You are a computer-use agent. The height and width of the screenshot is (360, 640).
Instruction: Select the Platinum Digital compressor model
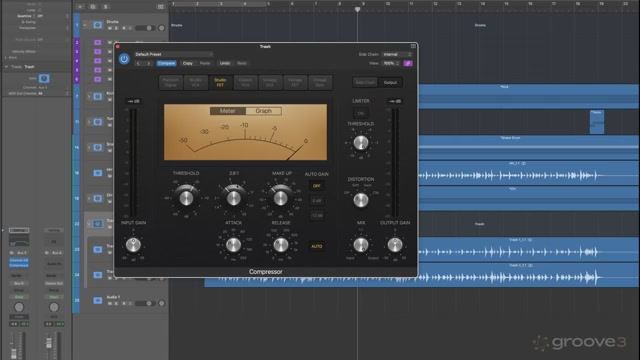[171, 82]
